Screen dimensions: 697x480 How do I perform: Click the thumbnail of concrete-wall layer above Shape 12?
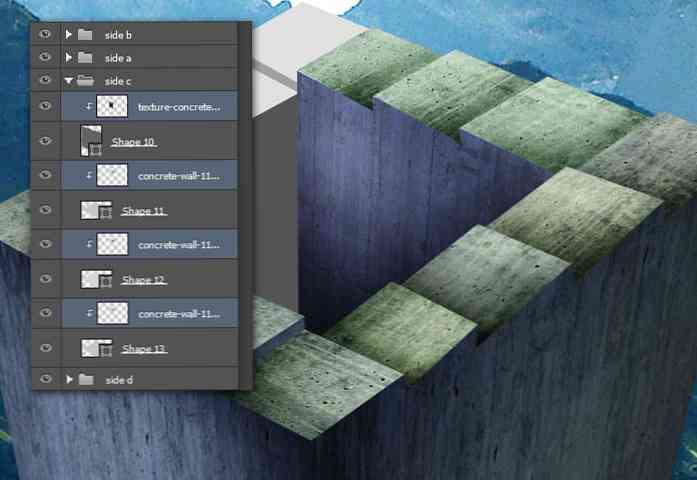[112, 244]
